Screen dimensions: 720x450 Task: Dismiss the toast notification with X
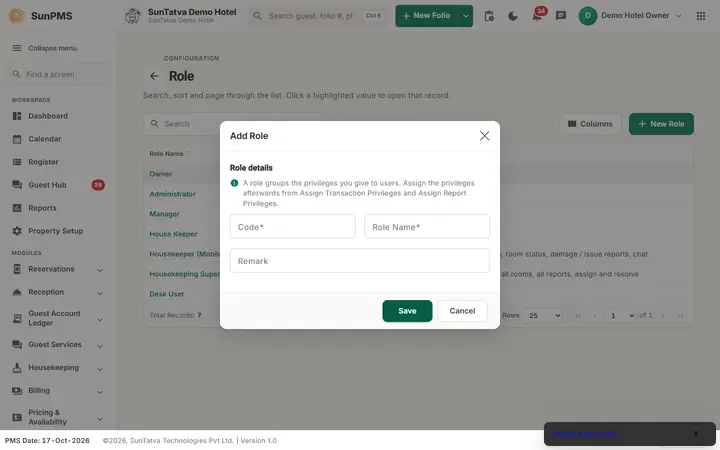pyautogui.click(x=696, y=433)
